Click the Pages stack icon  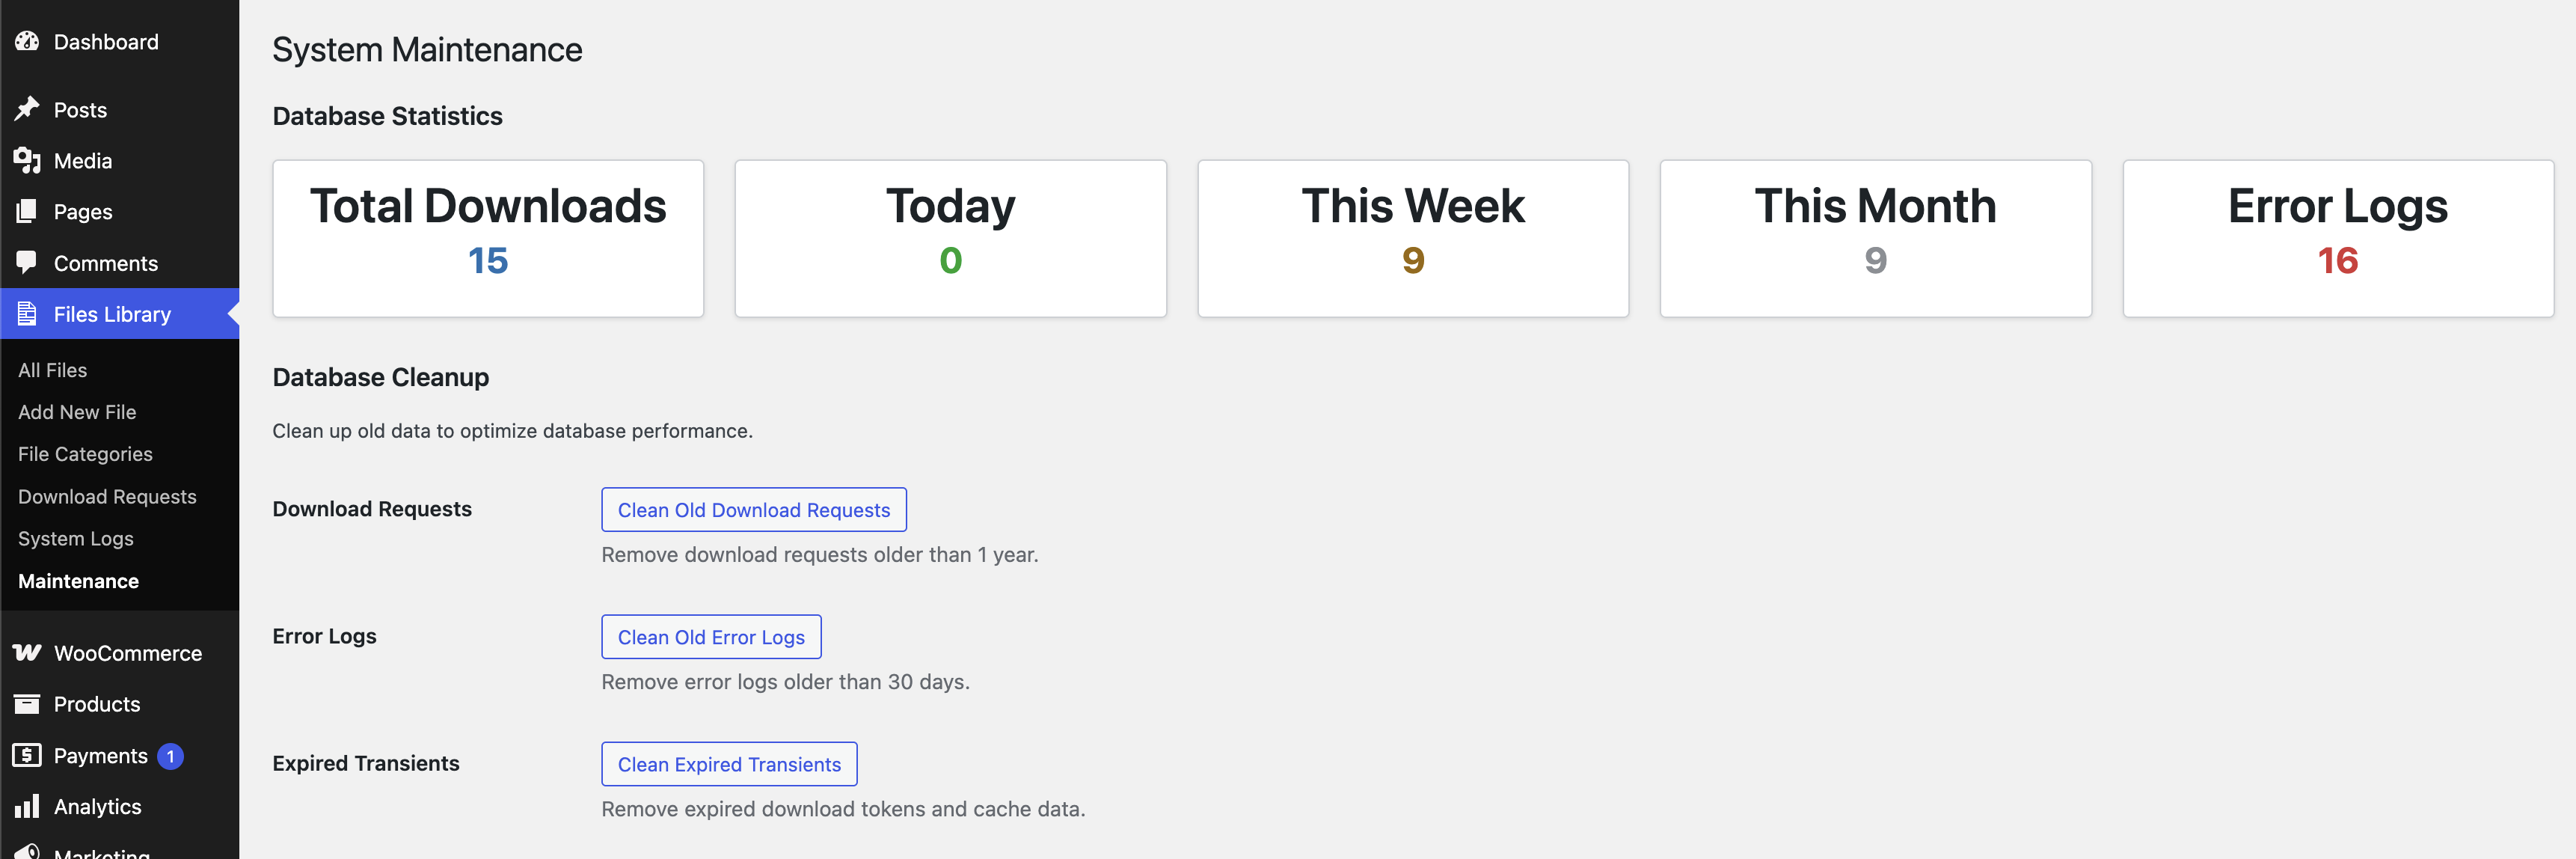27,211
